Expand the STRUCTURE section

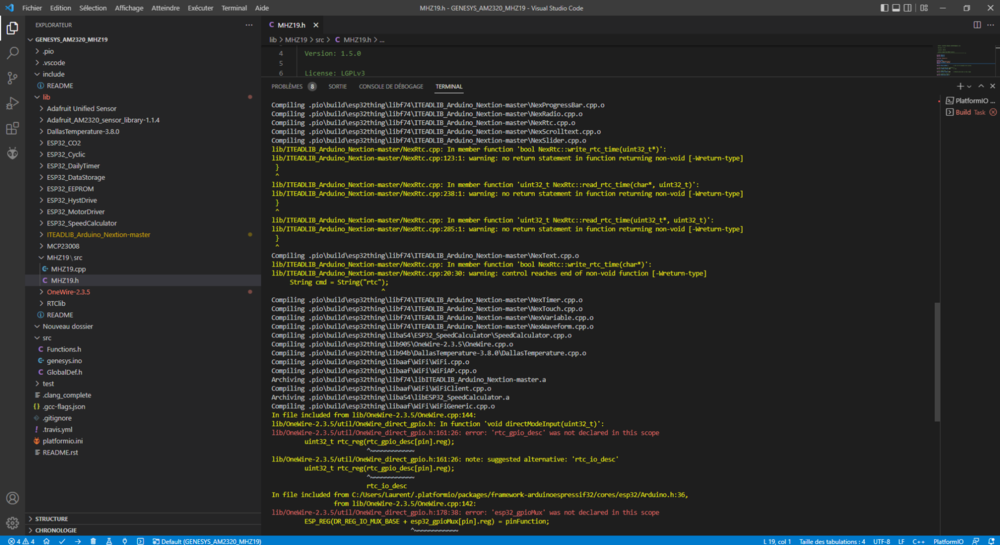pyautogui.click(x=143, y=519)
